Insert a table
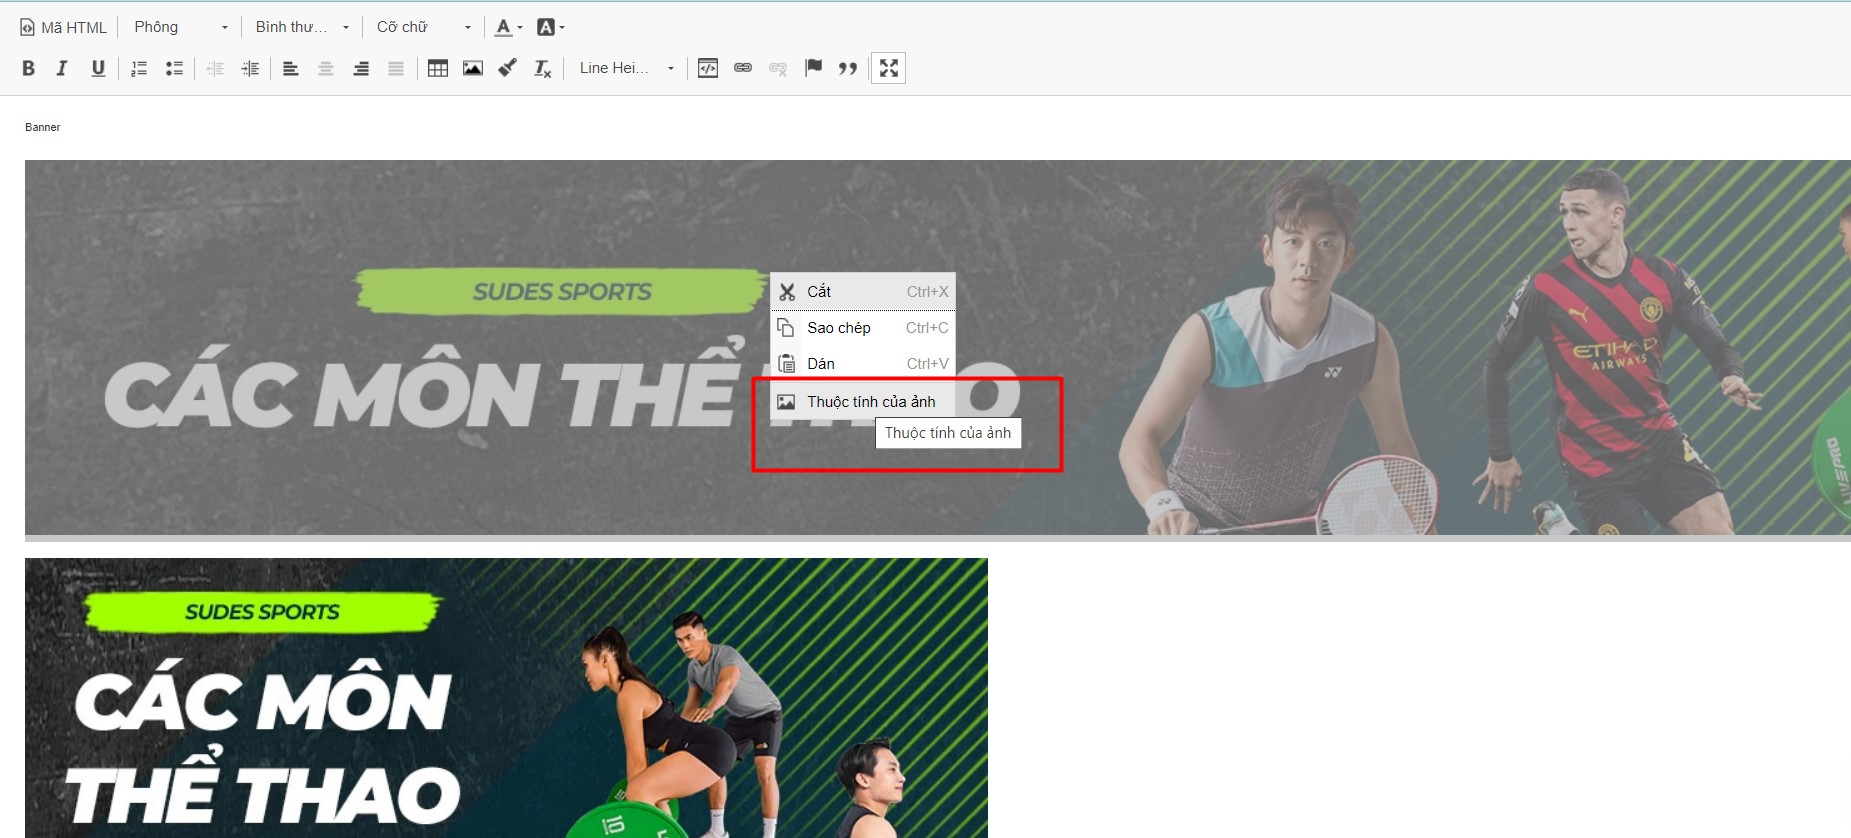Image resolution: width=1851 pixels, height=838 pixels. [x=438, y=68]
